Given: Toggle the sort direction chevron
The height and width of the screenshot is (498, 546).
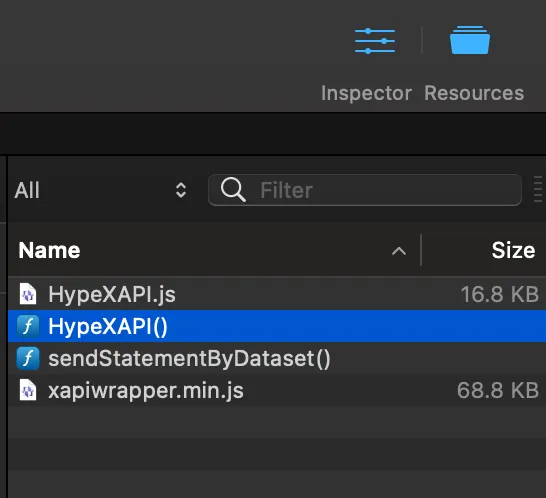Looking at the screenshot, I should coord(399,251).
